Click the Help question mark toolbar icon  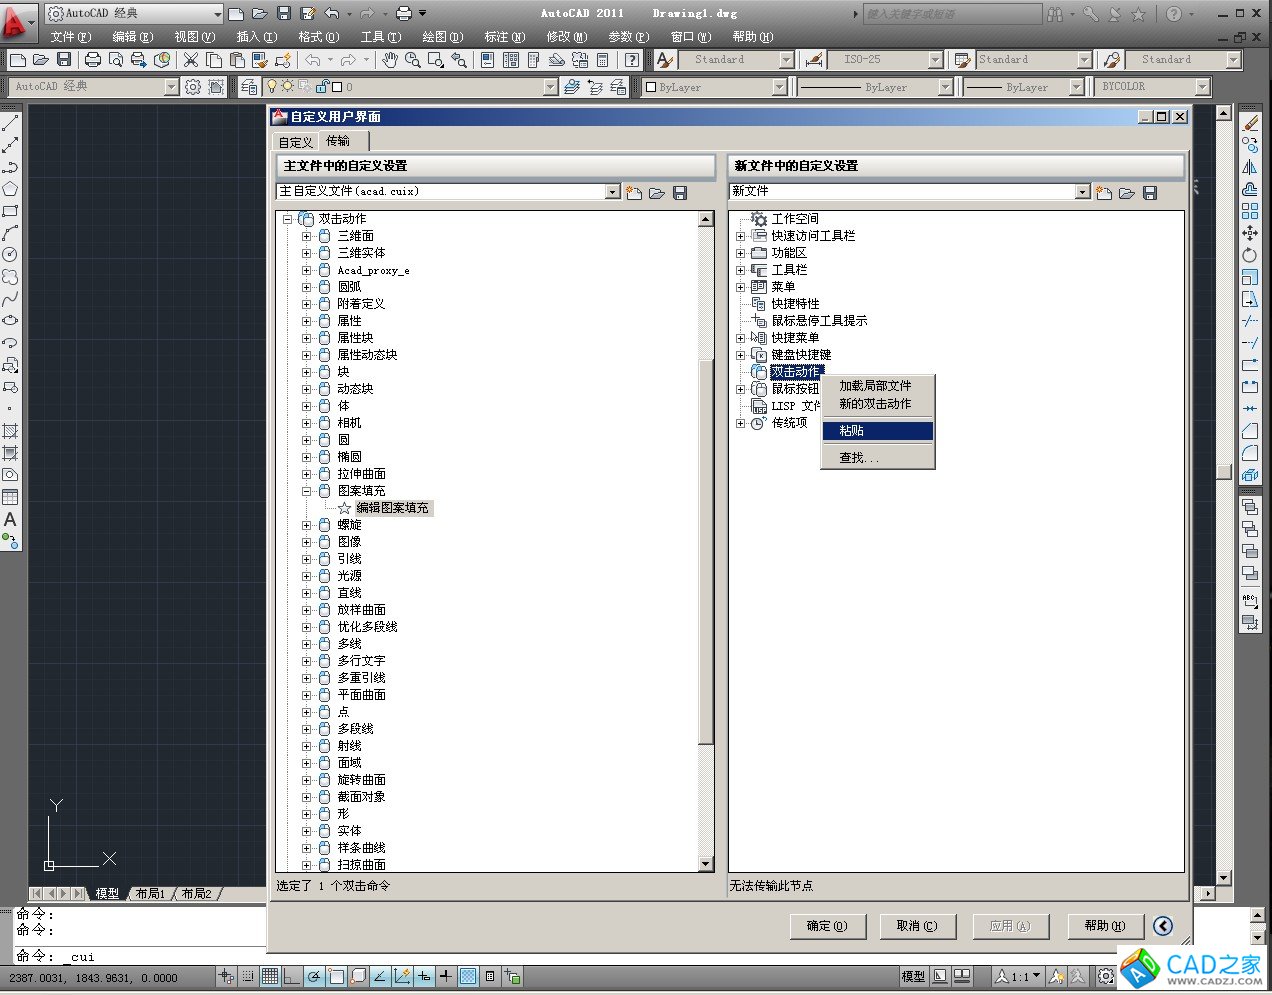pos(632,60)
